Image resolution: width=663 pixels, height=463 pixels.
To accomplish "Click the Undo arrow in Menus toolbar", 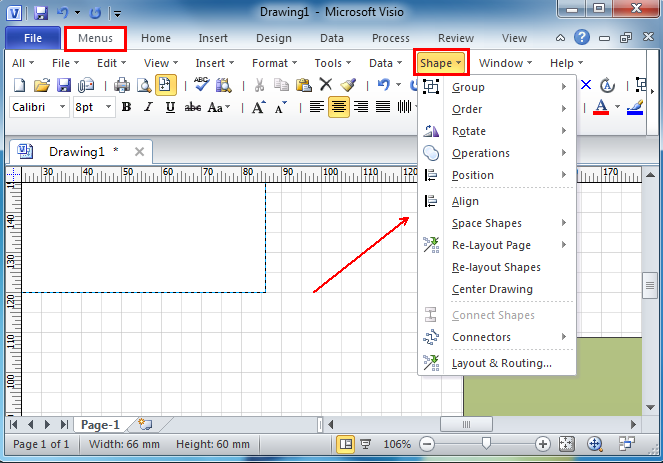I will click(384, 85).
